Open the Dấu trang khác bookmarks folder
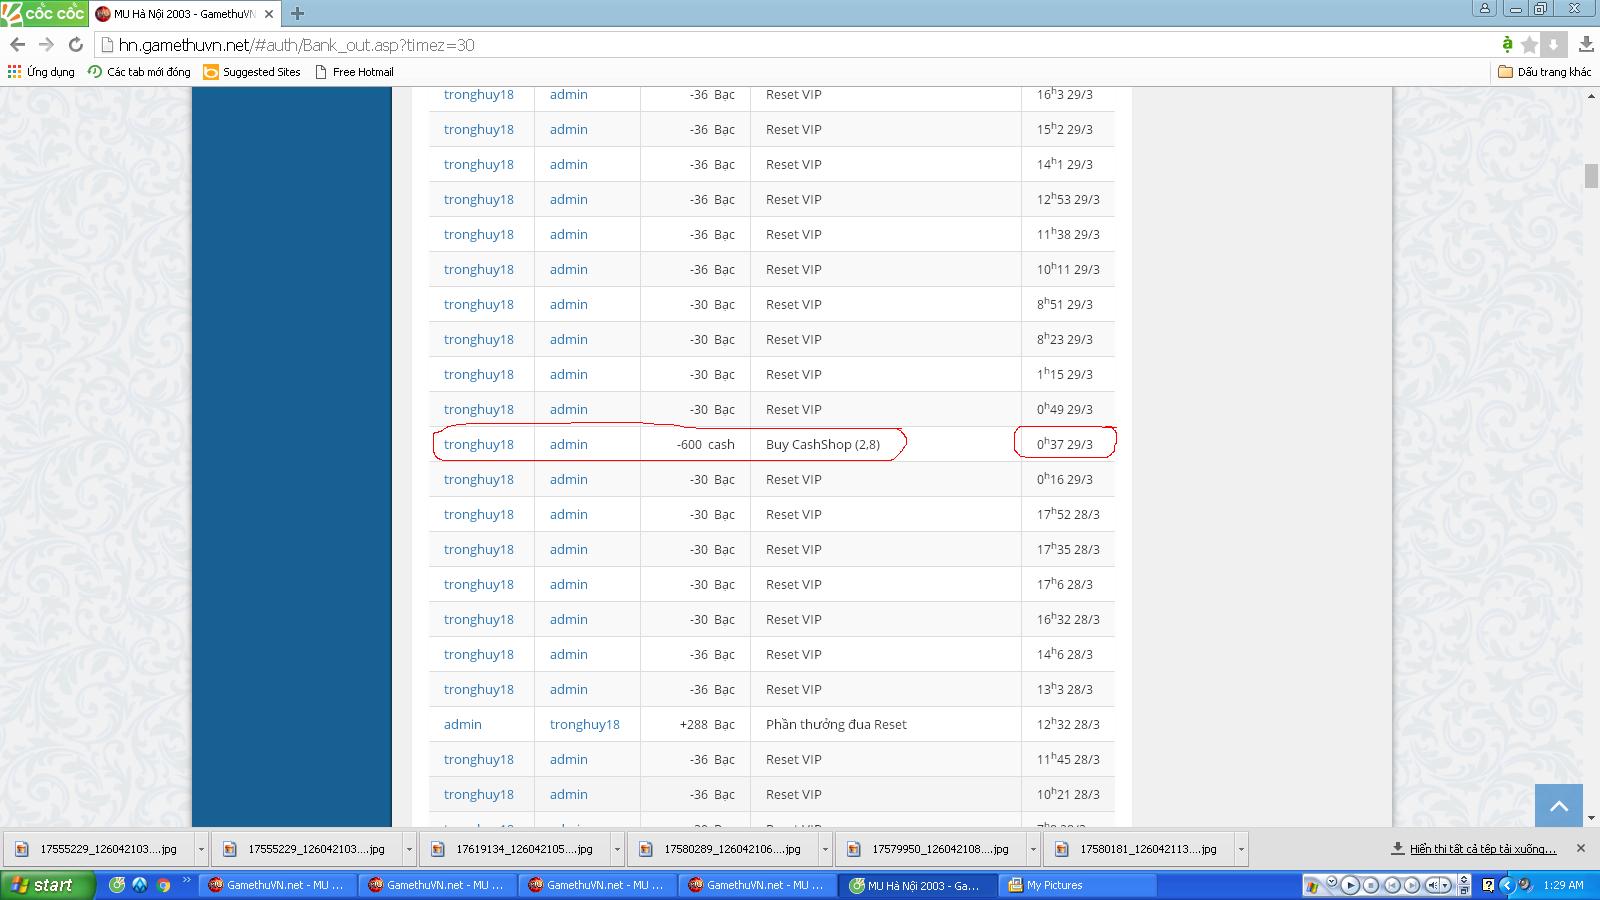Screen dimensions: 1600x900 [x=1545, y=72]
